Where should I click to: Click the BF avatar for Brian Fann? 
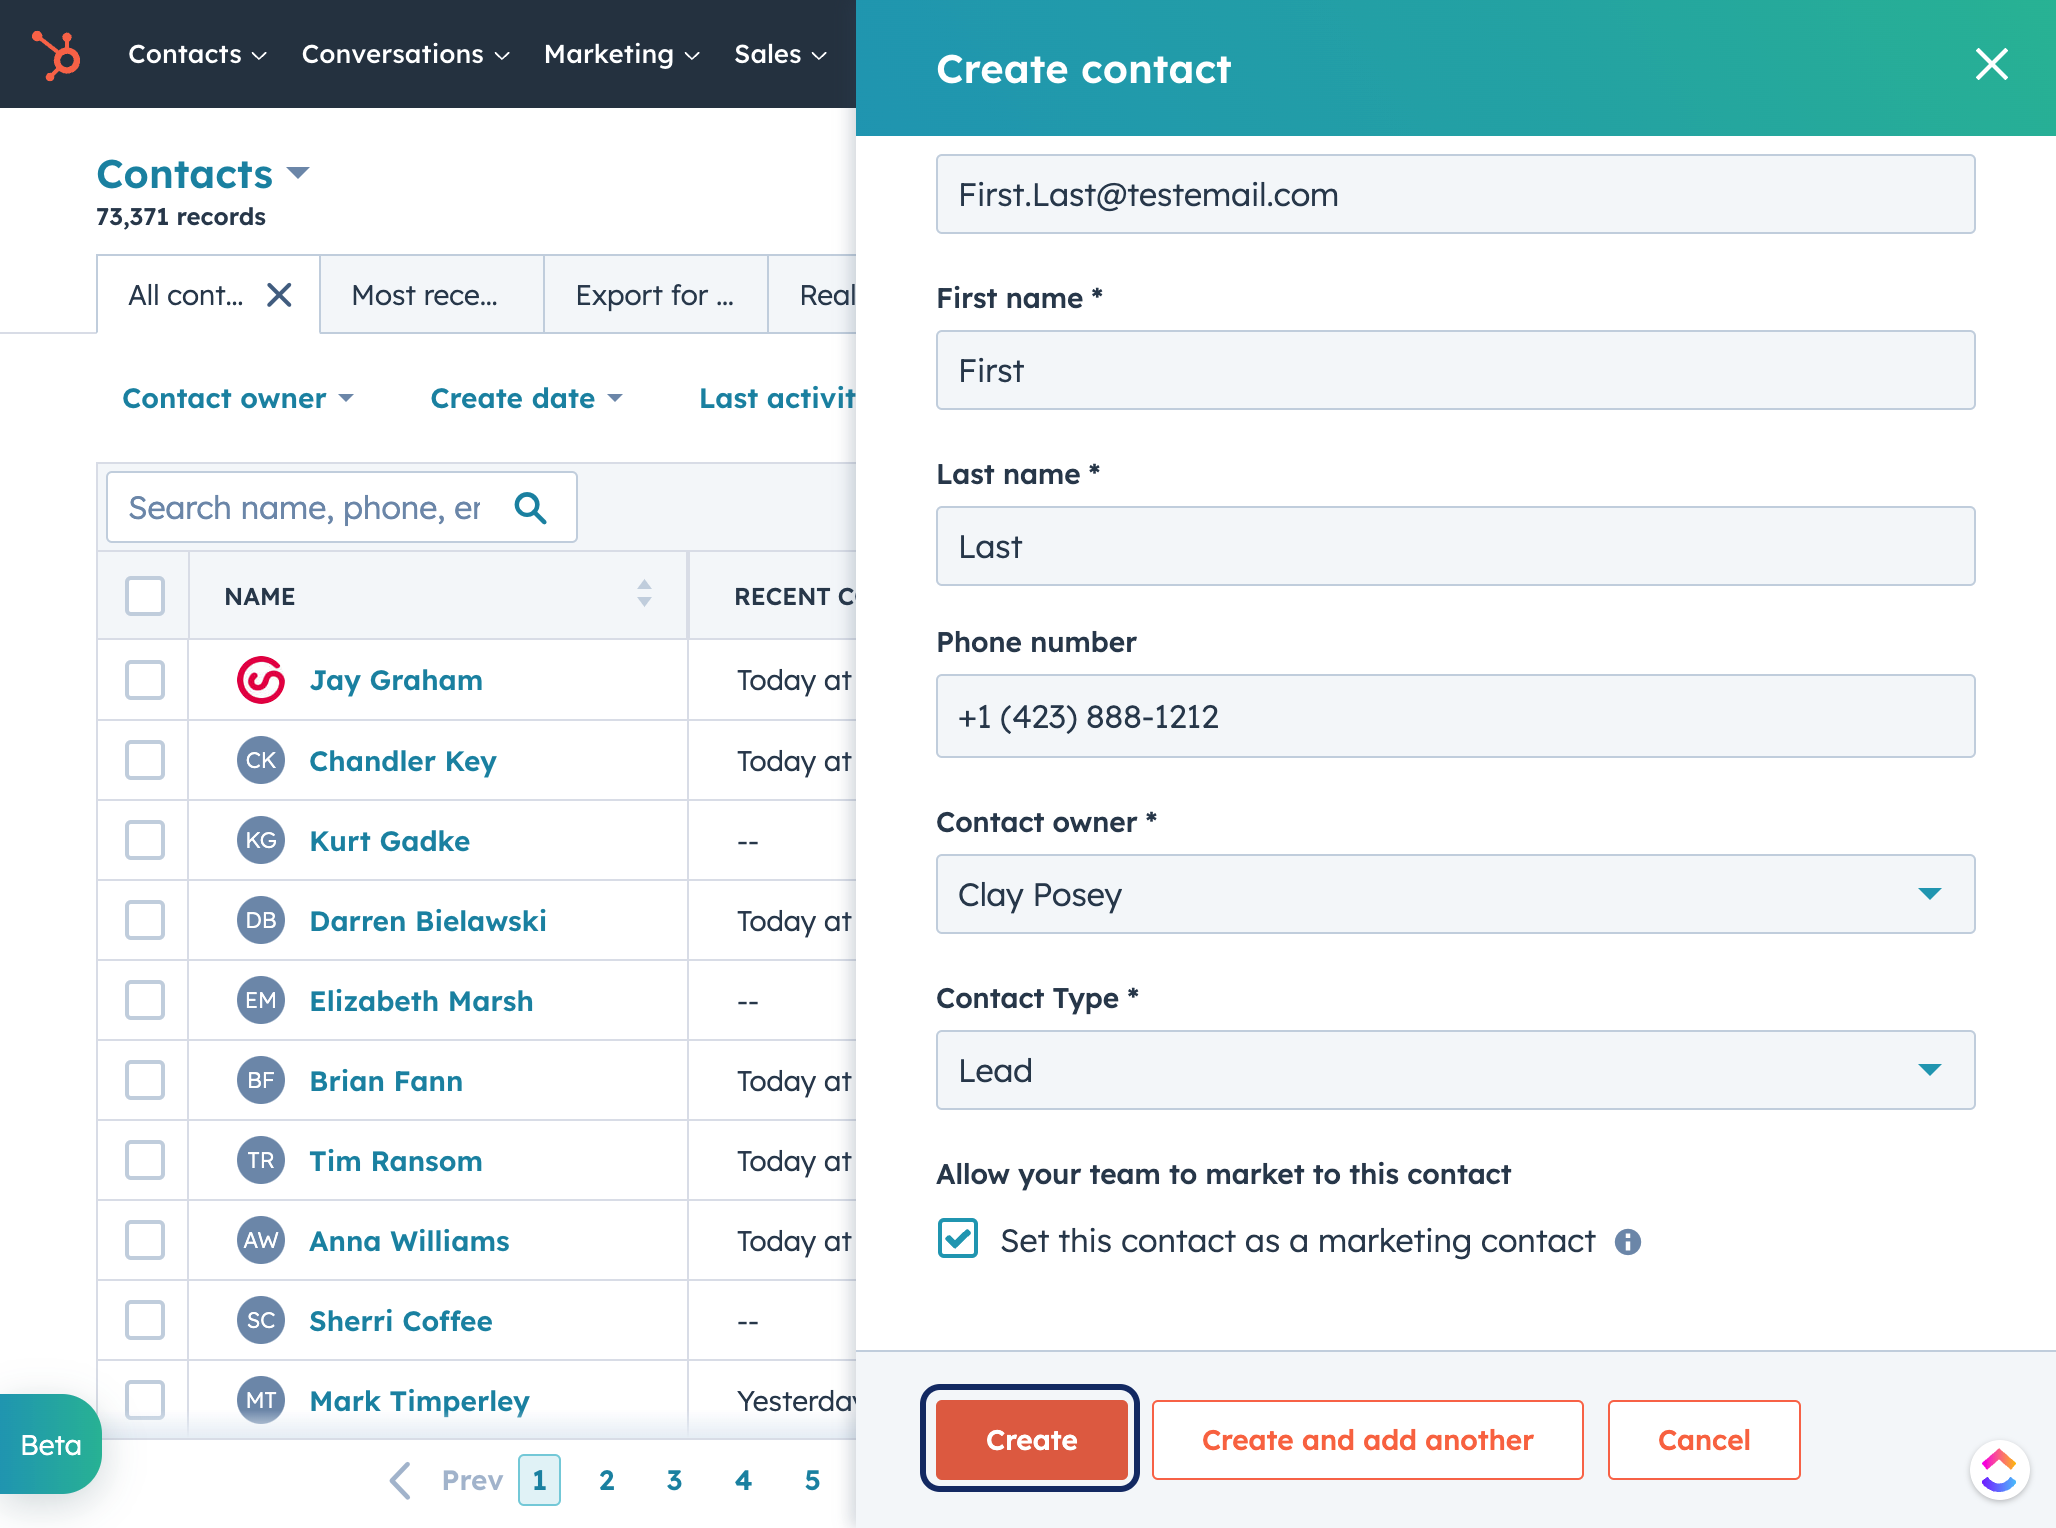(261, 1080)
